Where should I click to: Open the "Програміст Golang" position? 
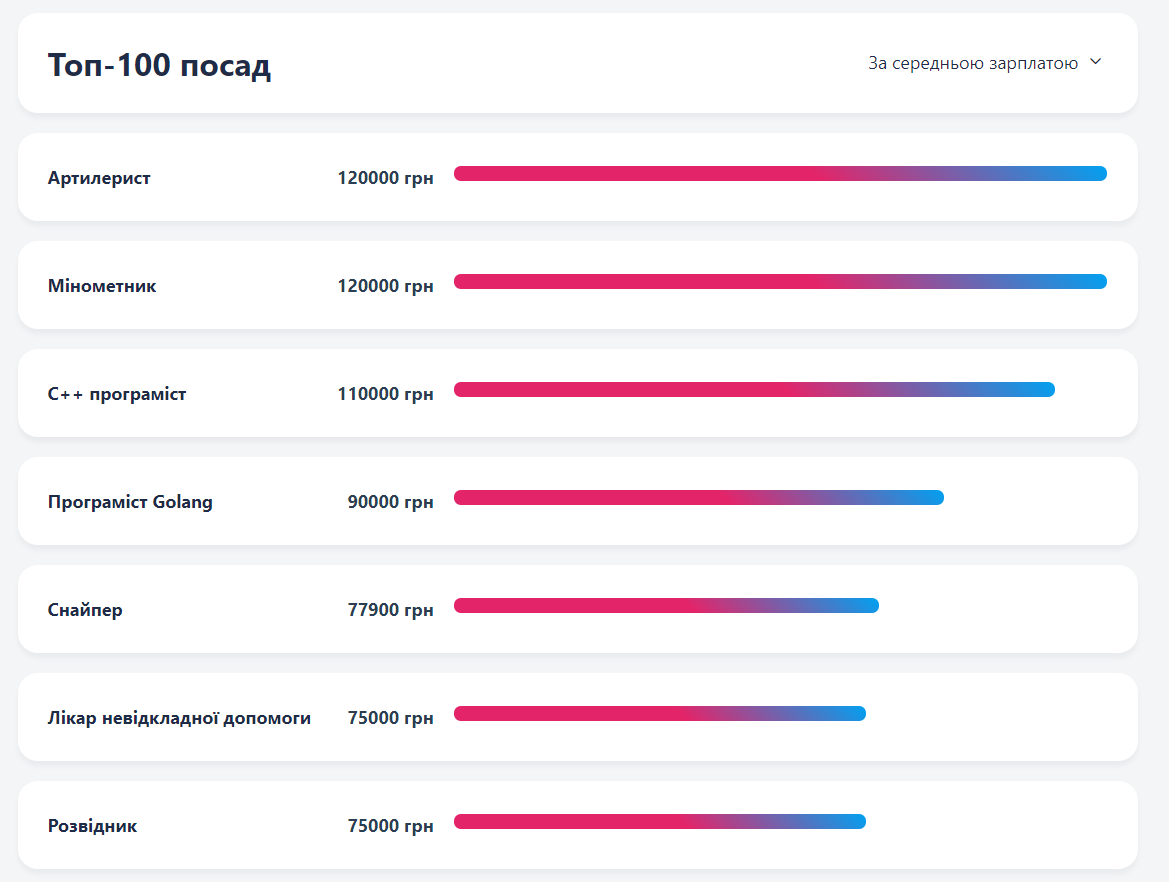(130, 502)
